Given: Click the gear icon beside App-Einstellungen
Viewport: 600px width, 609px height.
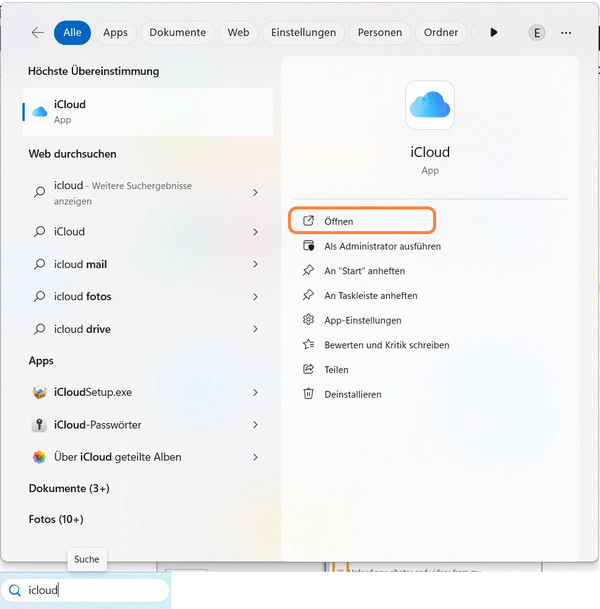Looking at the screenshot, I should pos(308,320).
